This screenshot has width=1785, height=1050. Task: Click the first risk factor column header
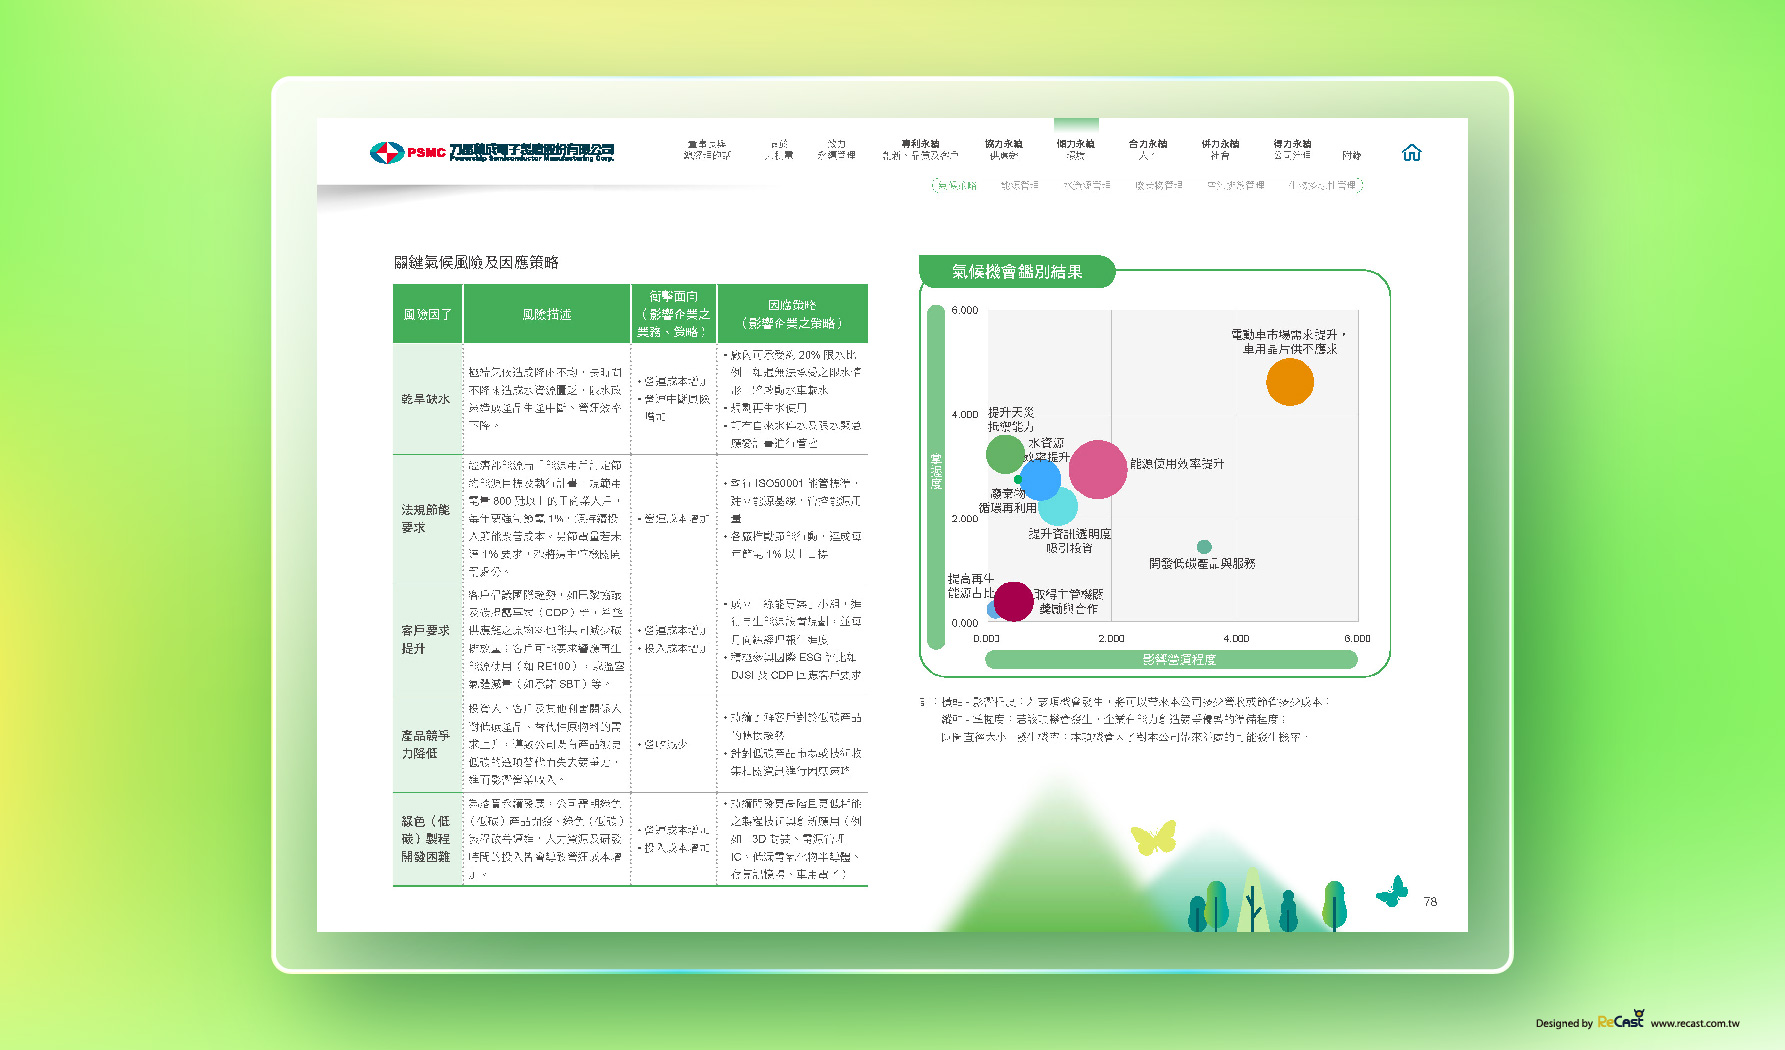428,314
